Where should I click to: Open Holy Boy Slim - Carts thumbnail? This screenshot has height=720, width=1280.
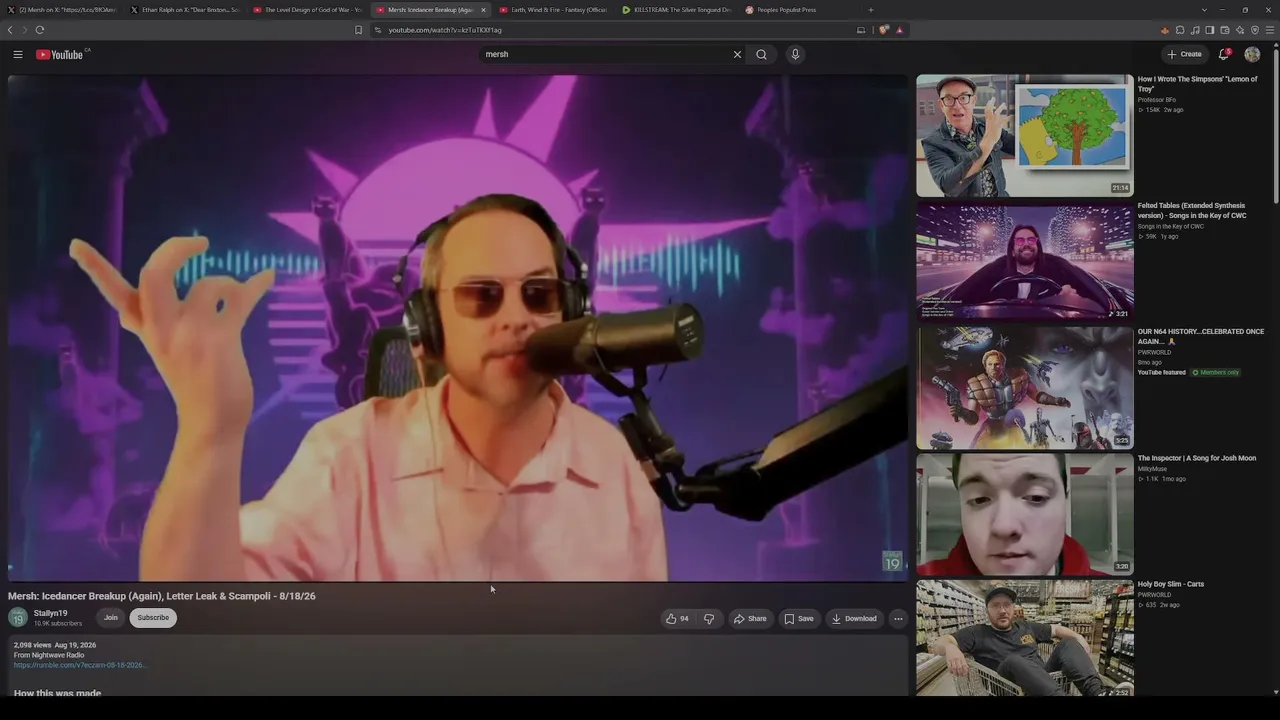pos(1025,638)
